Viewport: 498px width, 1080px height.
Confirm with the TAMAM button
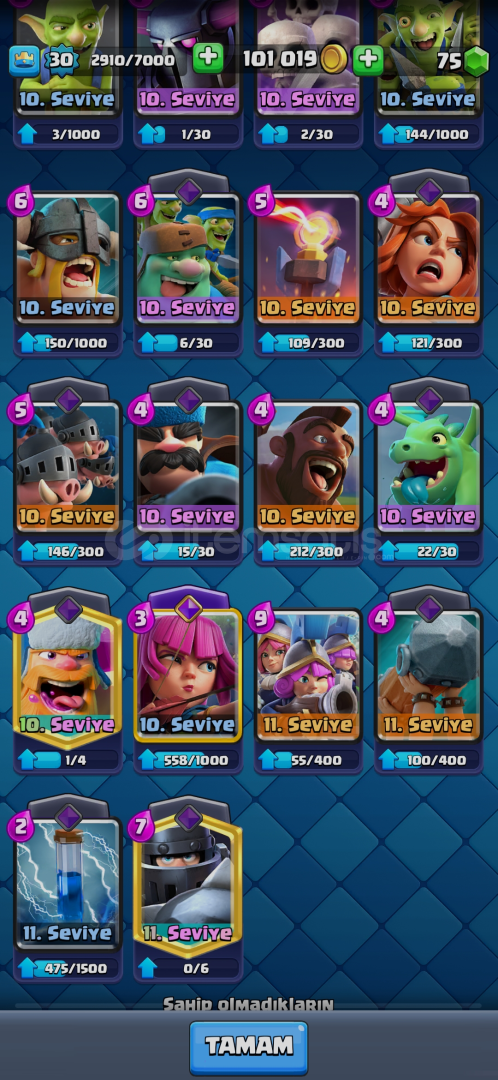249,1047
